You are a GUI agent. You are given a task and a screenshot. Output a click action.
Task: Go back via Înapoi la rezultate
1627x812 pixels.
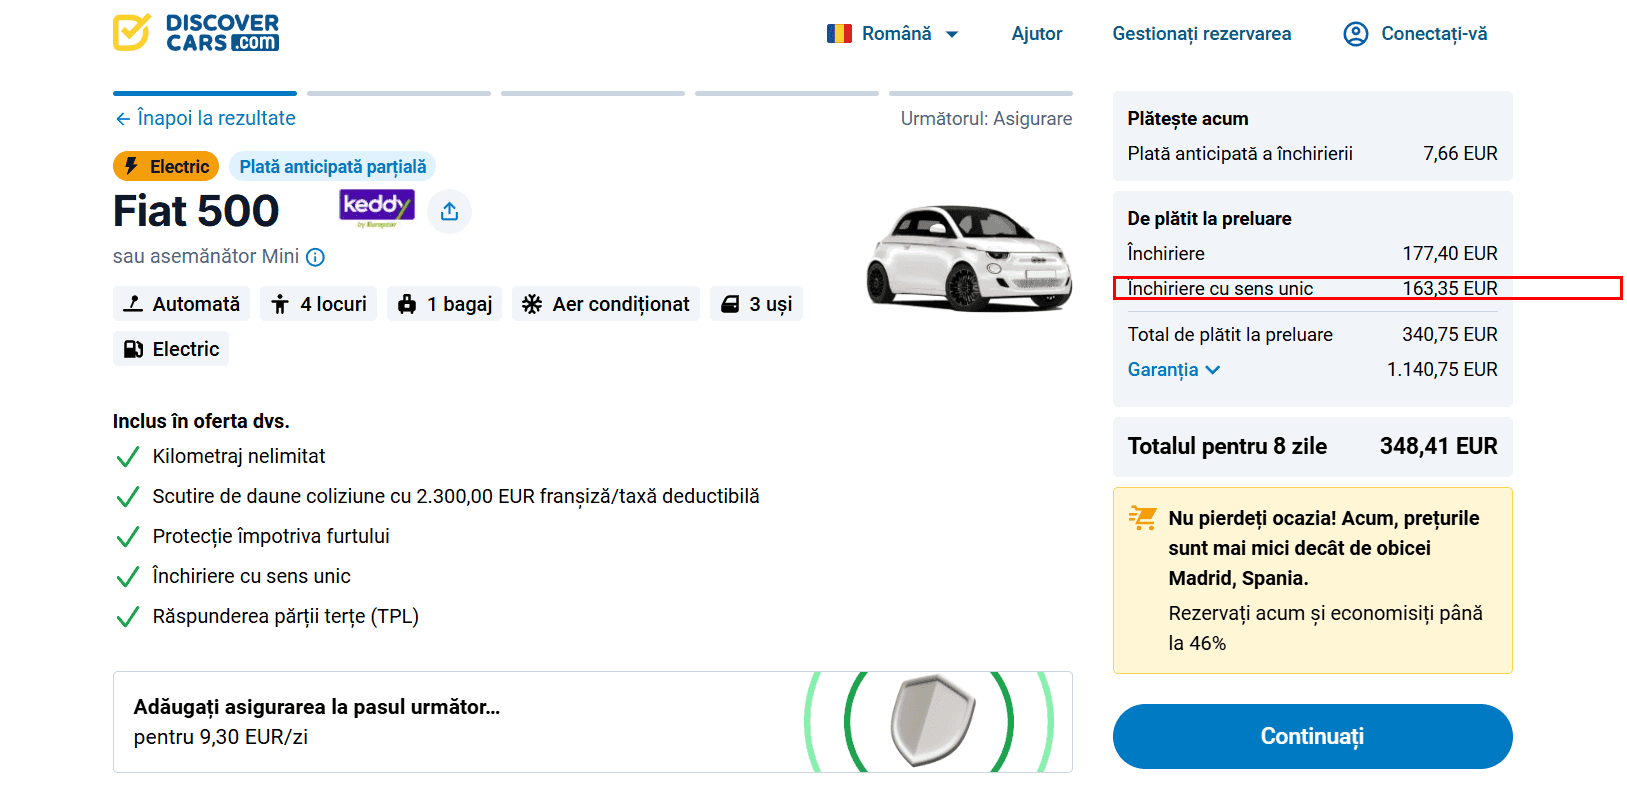click(x=206, y=118)
